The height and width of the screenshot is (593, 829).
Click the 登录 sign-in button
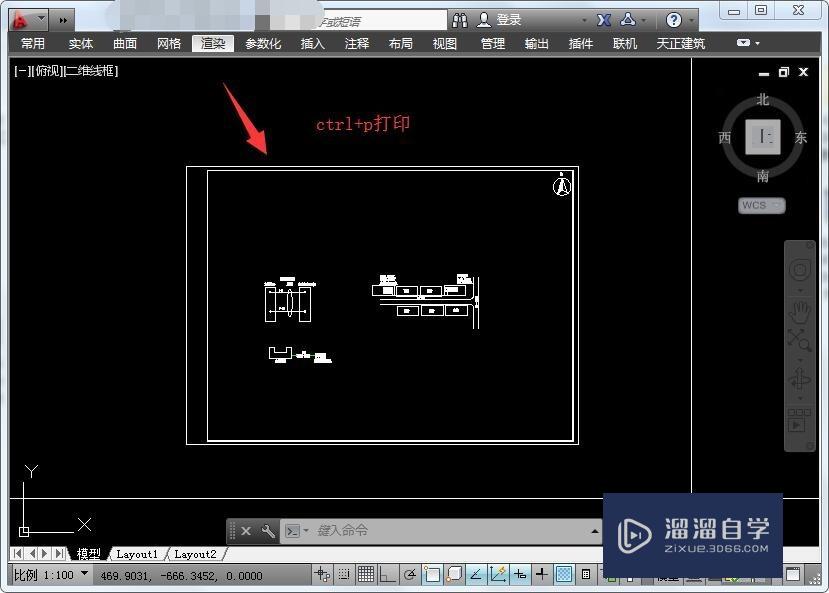pos(500,20)
